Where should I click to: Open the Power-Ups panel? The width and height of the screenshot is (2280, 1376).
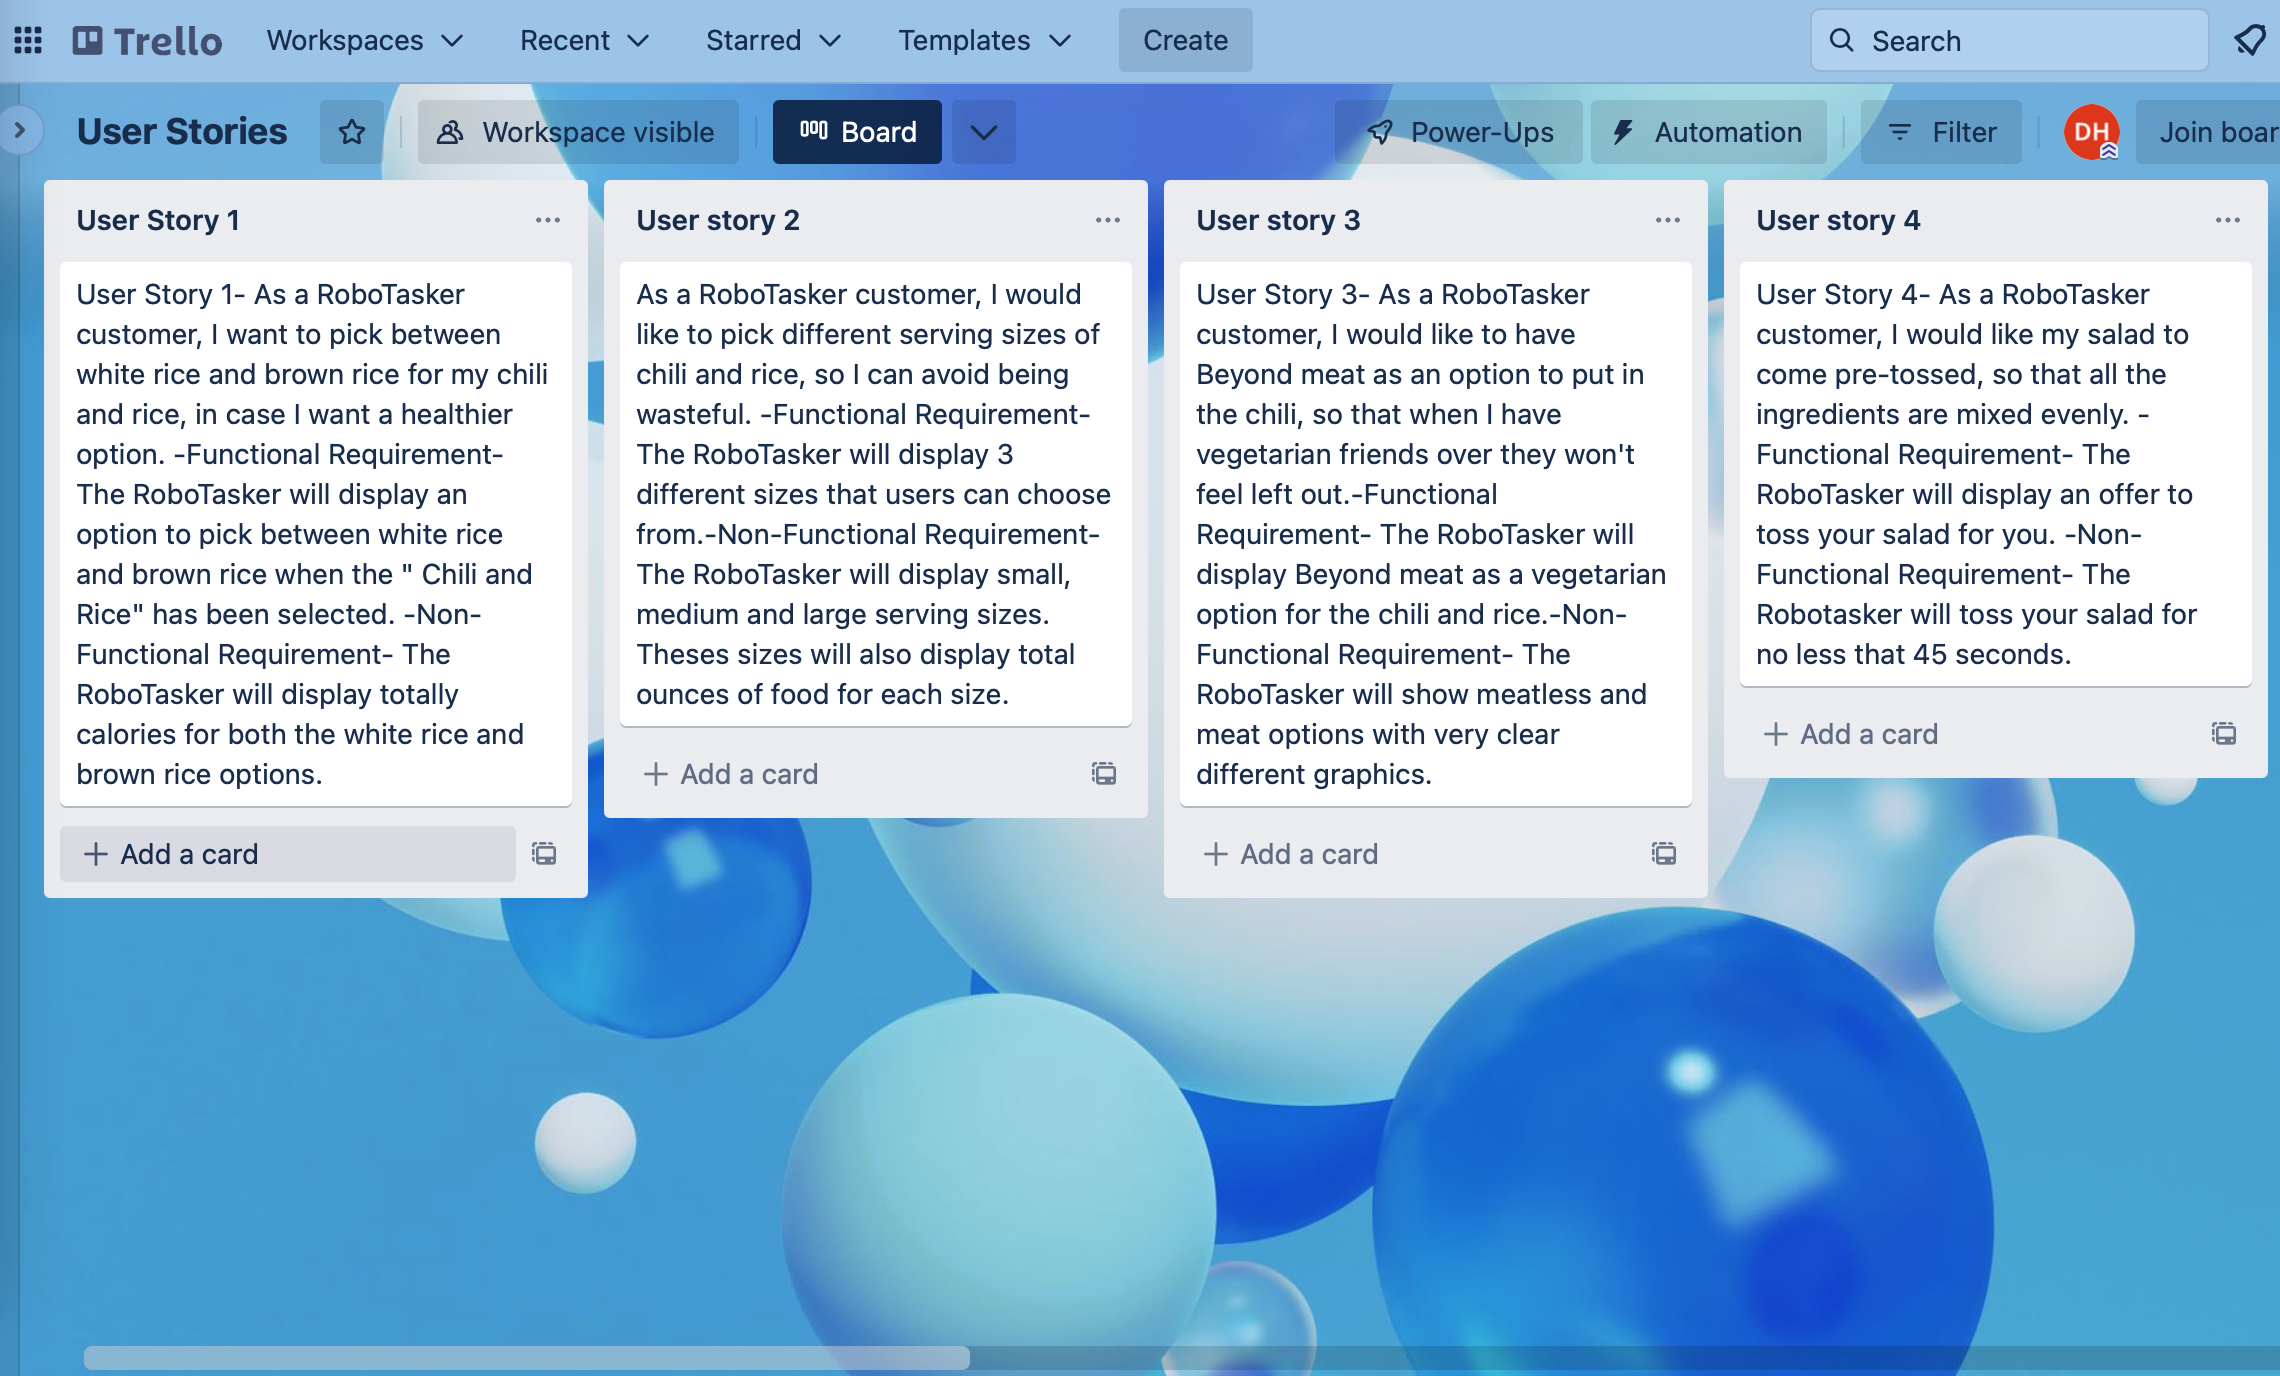tap(1461, 131)
